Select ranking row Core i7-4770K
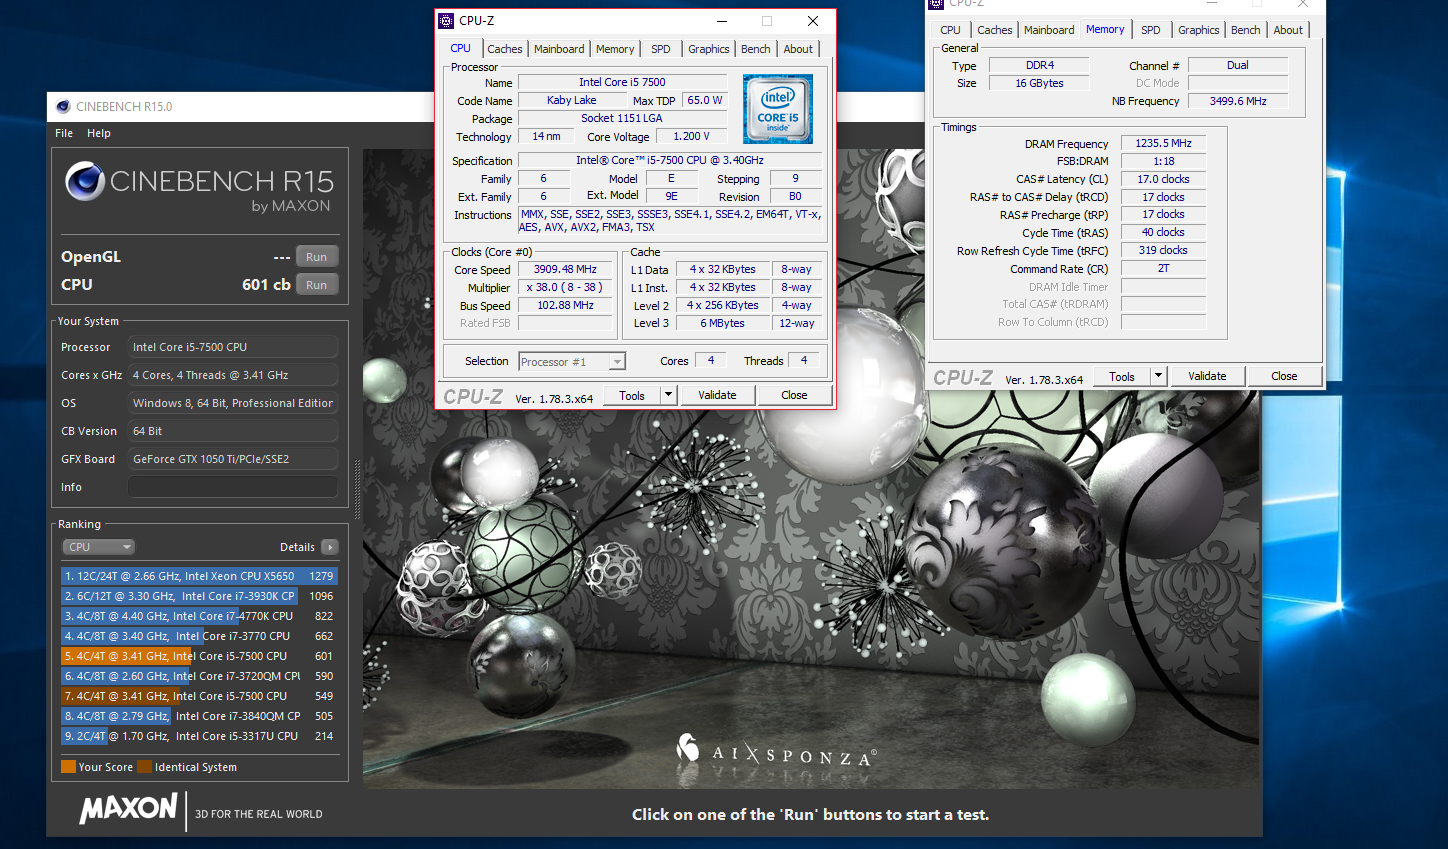This screenshot has width=1448, height=849. (x=199, y=616)
